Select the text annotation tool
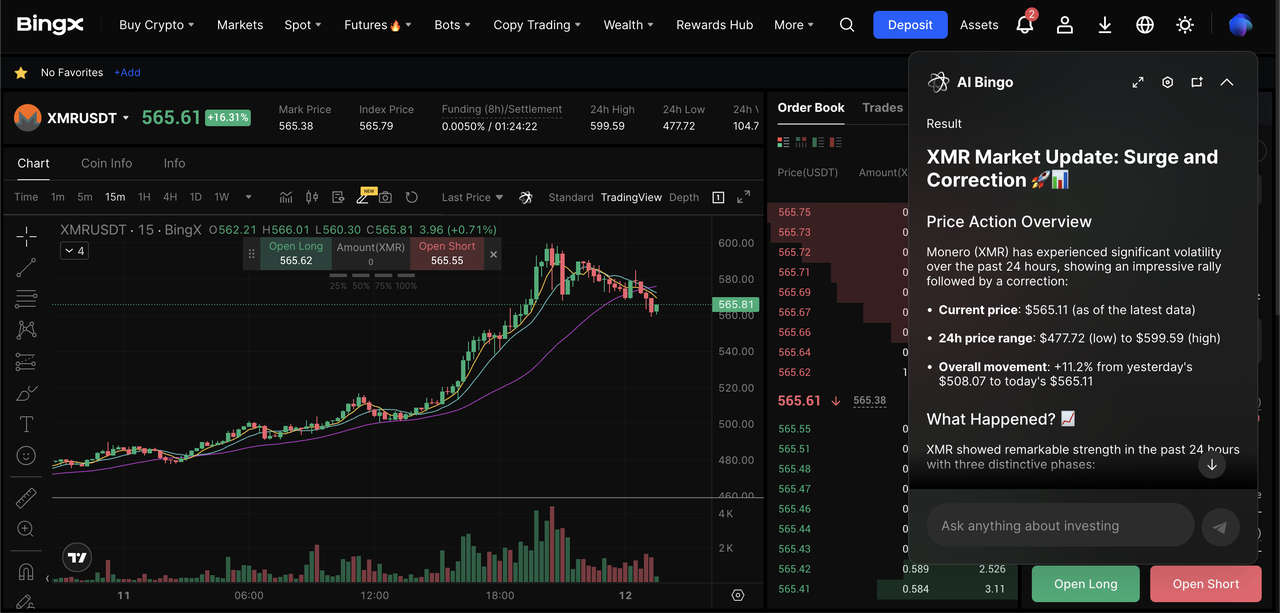1280x613 pixels. coord(26,424)
